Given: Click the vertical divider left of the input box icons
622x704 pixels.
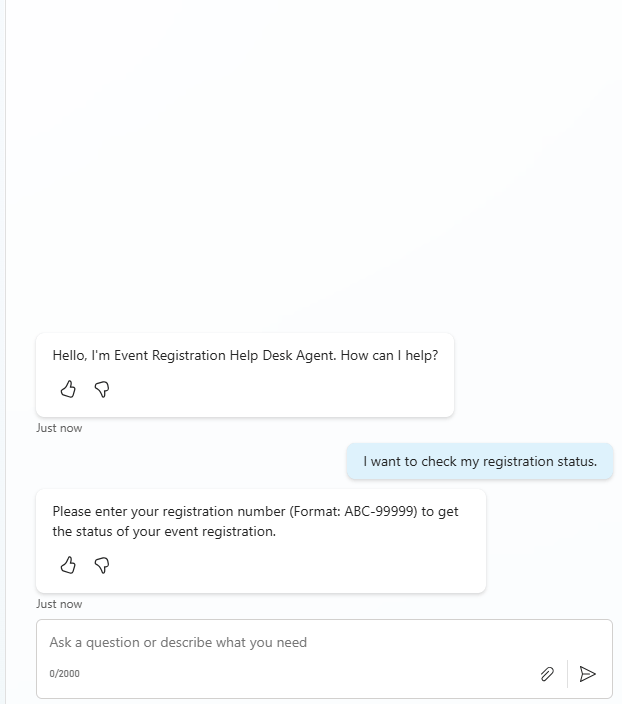Looking at the screenshot, I should click(567, 674).
